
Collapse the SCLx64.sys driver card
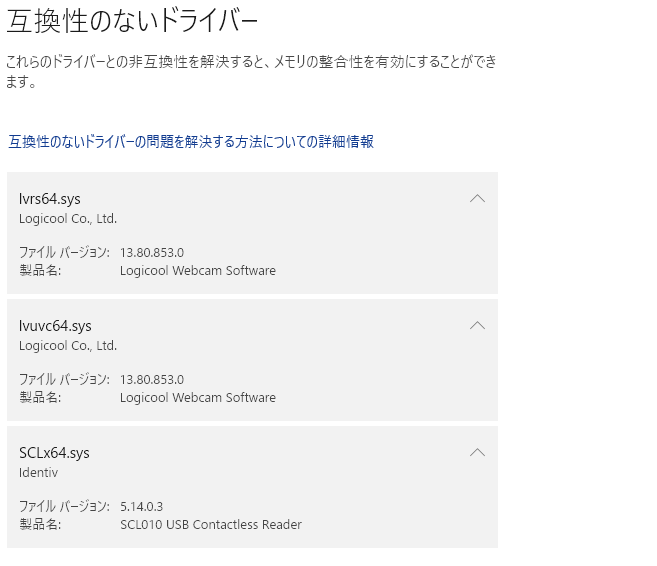[477, 452]
